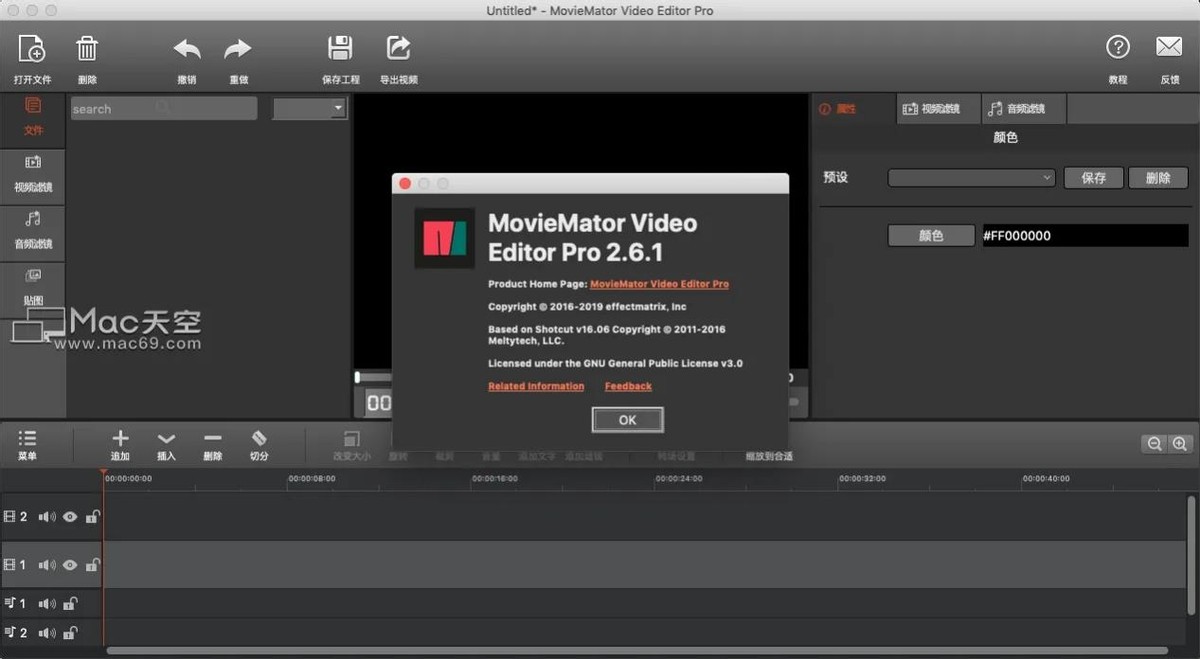
Task: Lock audio track 1 with padlock
Action: click(x=70, y=603)
